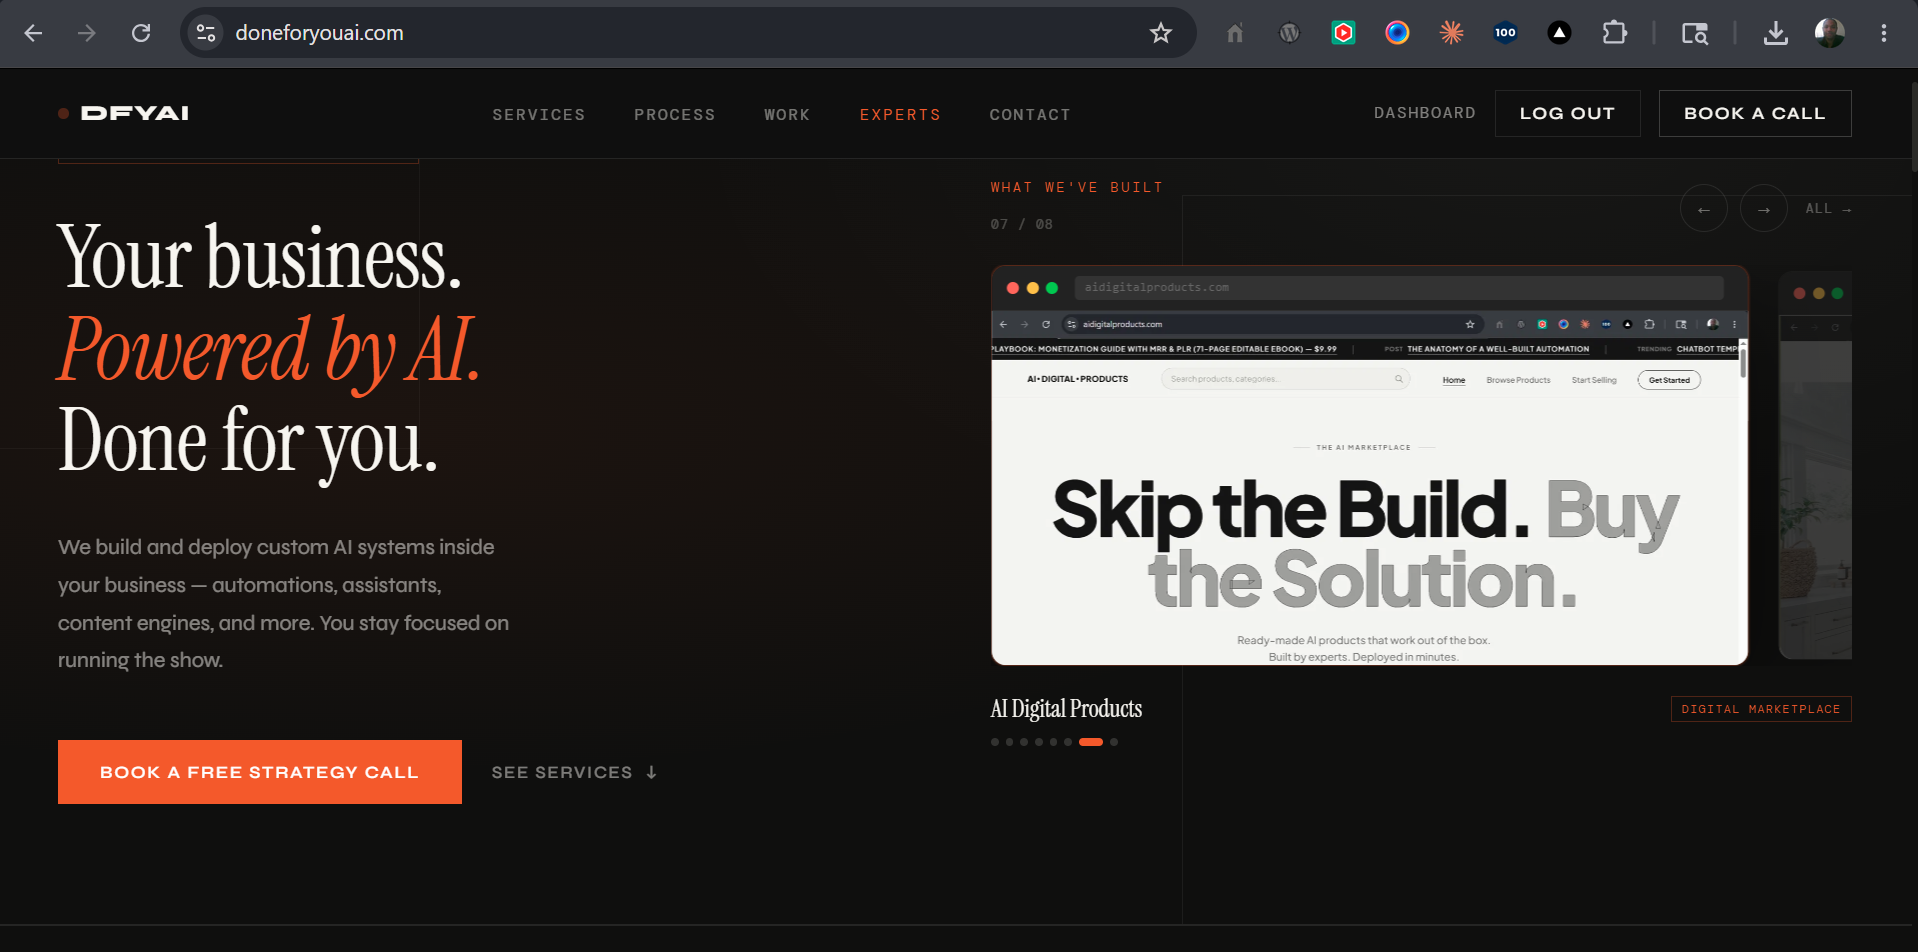Click the DFYAI logo
1918x952 pixels.
(x=124, y=113)
